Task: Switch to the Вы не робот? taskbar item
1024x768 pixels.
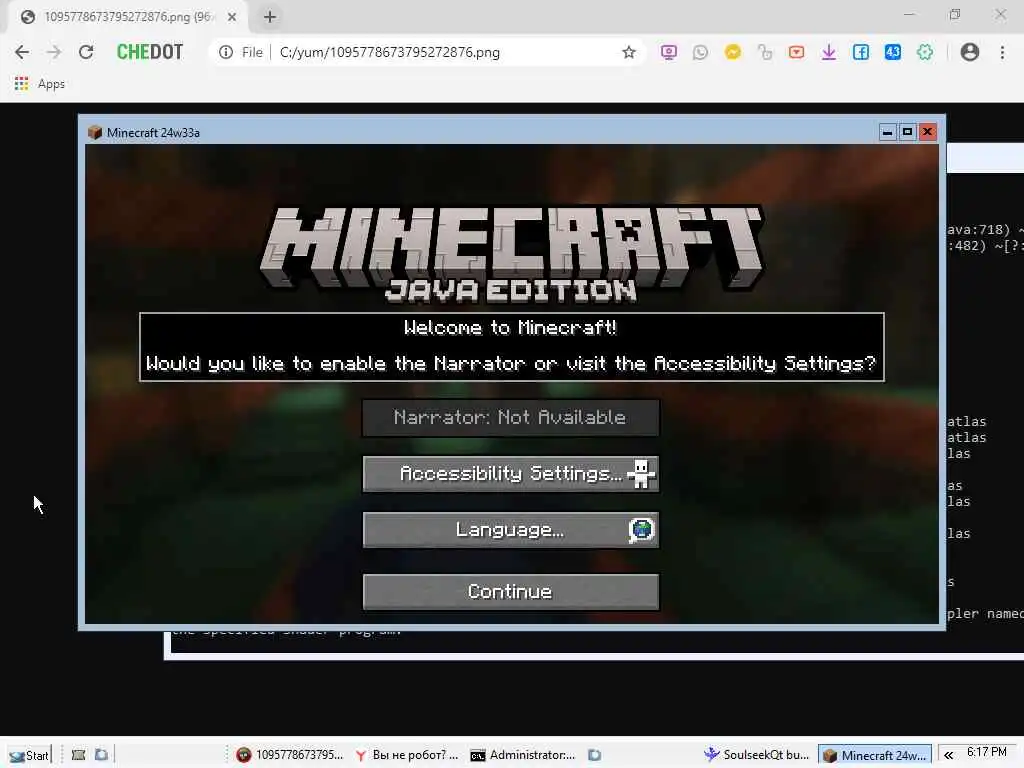Action: click(407, 755)
